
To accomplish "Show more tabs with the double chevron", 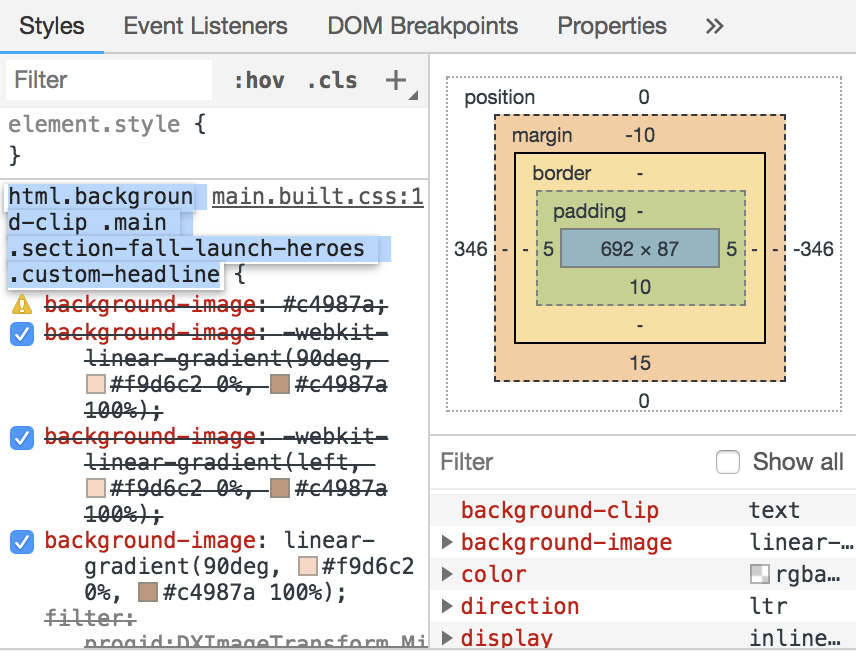I will tap(715, 26).
